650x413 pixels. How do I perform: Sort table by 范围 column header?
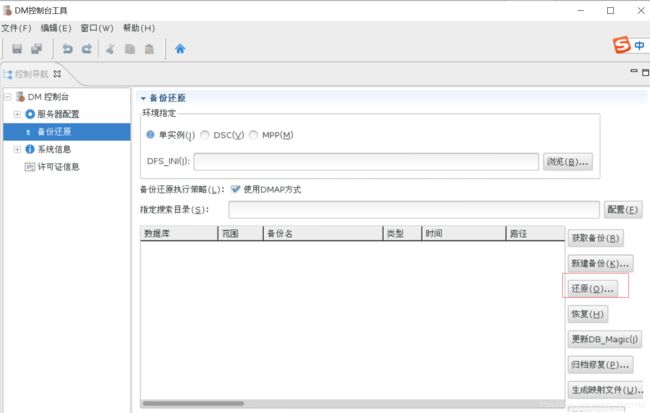click(x=240, y=233)
